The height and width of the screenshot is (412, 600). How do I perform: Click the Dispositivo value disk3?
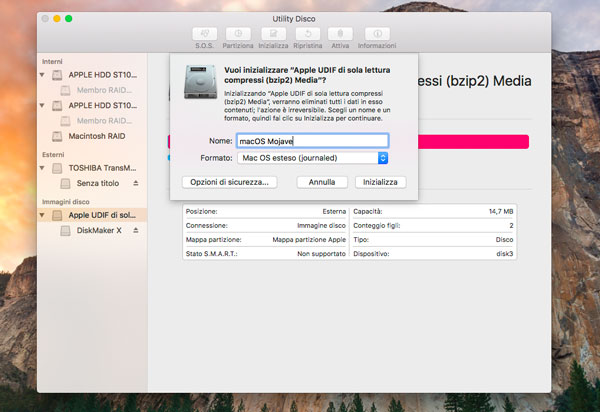click(505, 254)
